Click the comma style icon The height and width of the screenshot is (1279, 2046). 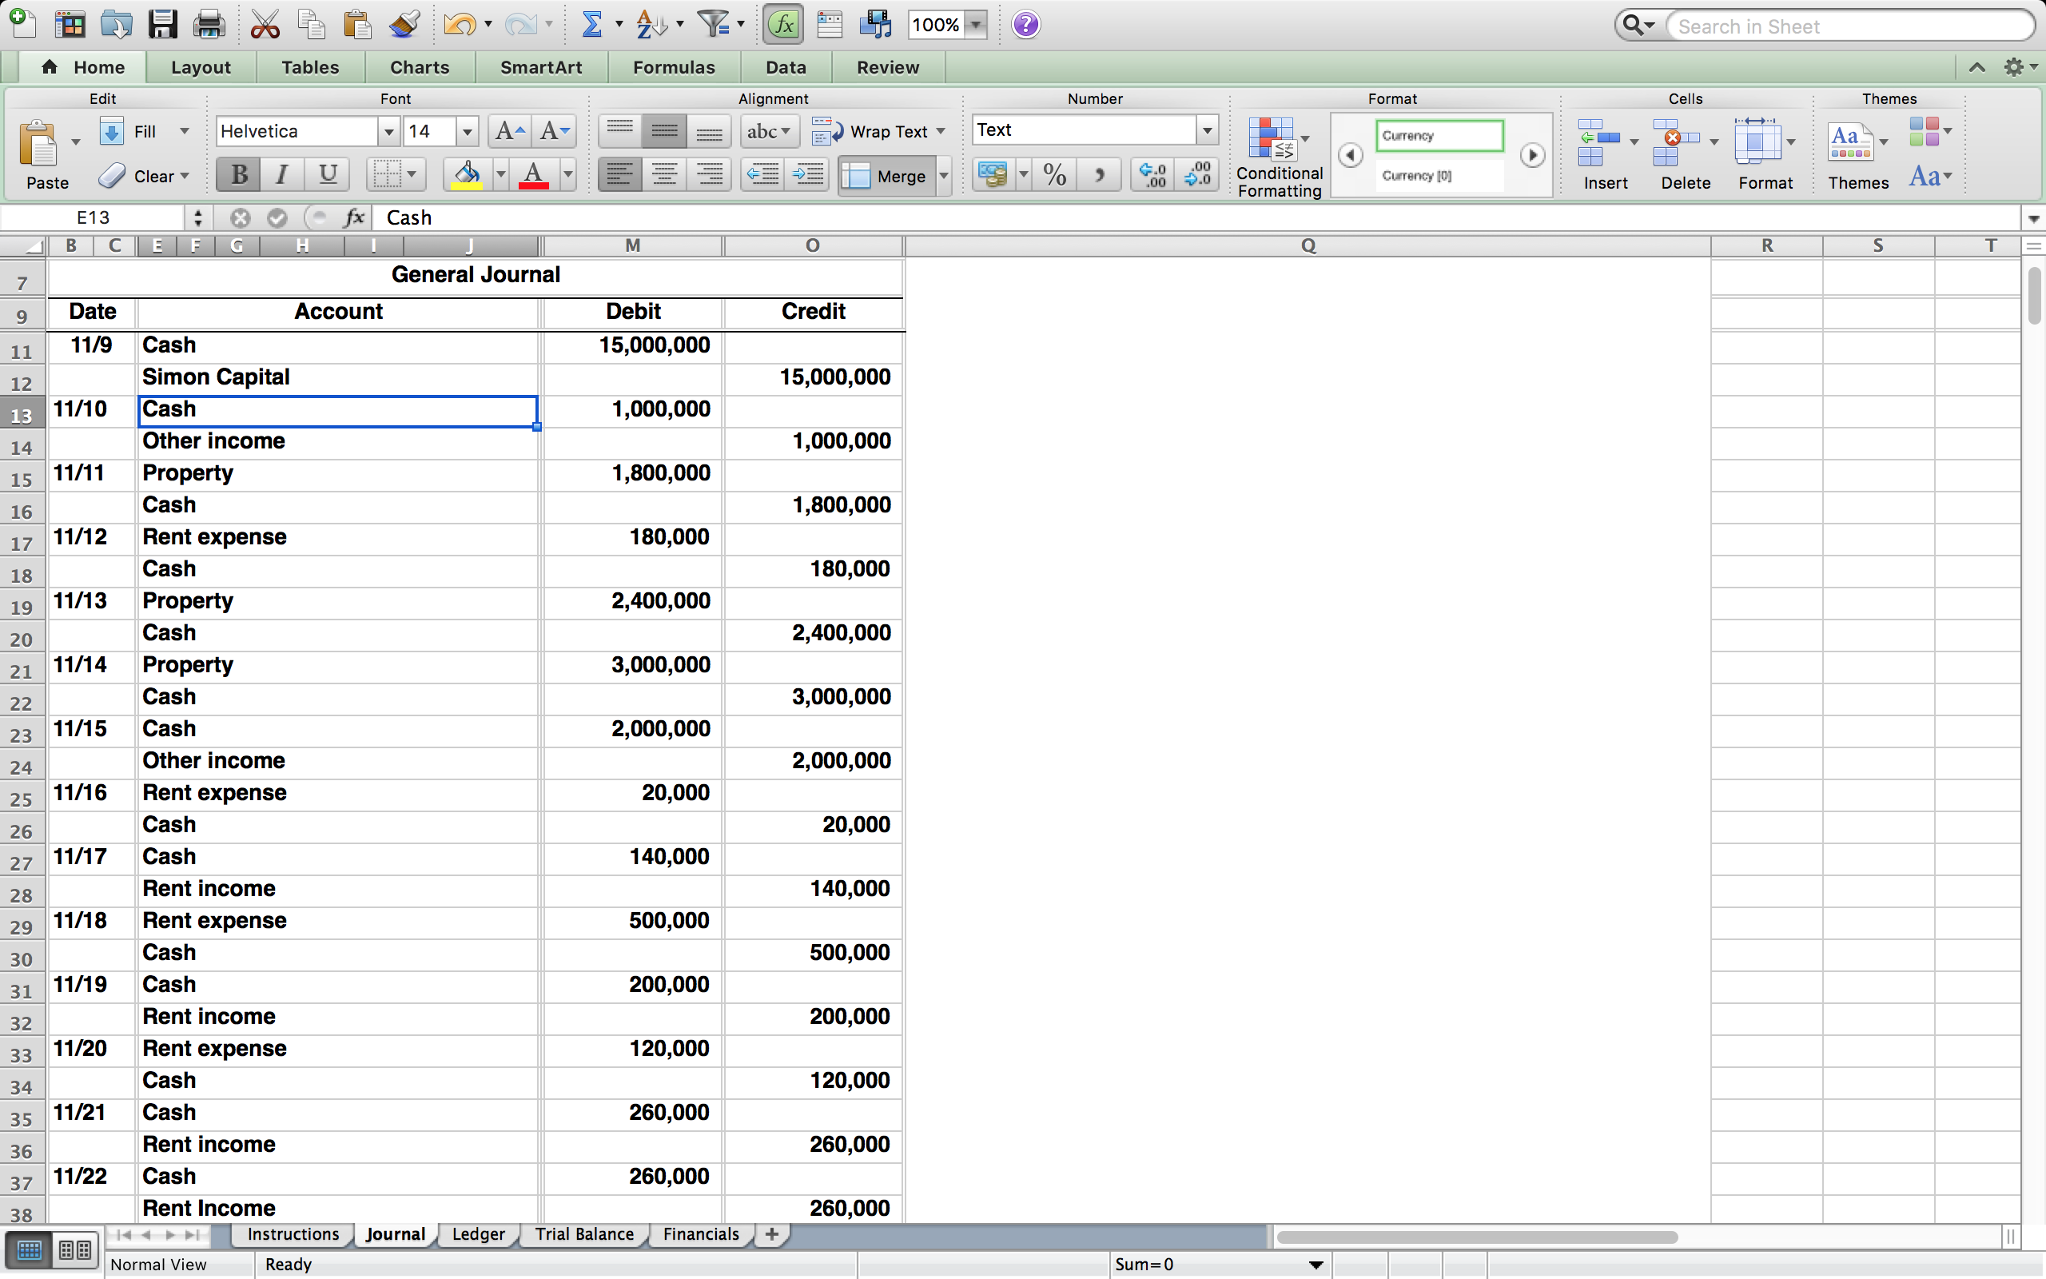click(1099, 175)
